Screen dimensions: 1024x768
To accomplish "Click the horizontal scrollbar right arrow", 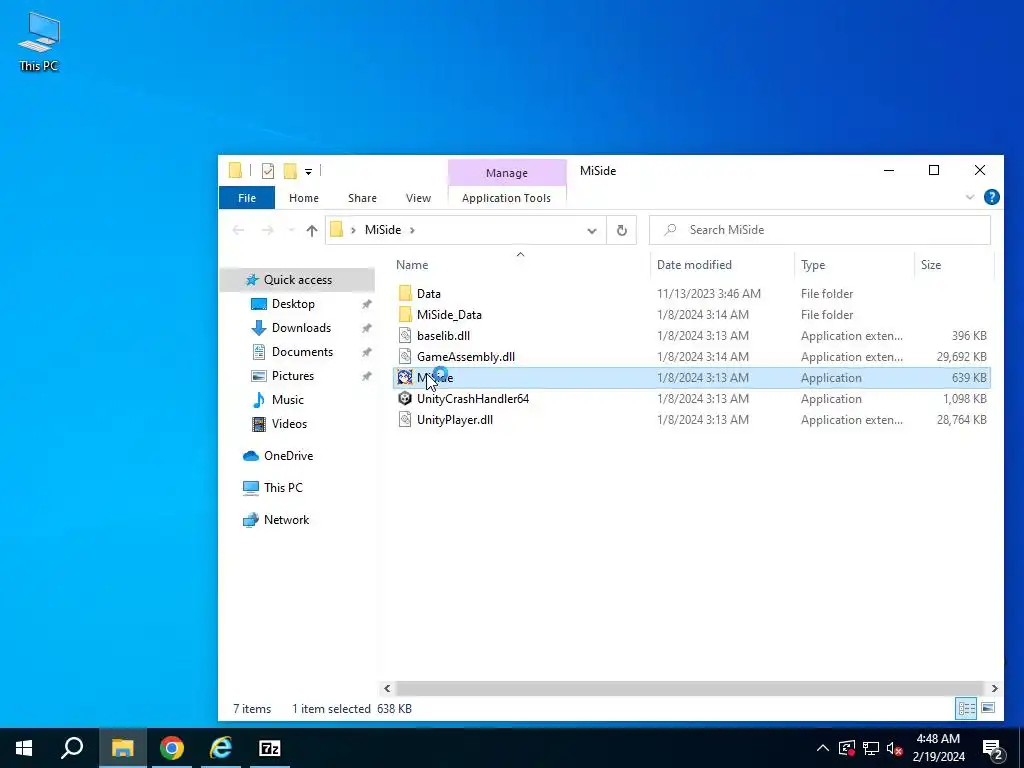I will click(x=994, y=688).
